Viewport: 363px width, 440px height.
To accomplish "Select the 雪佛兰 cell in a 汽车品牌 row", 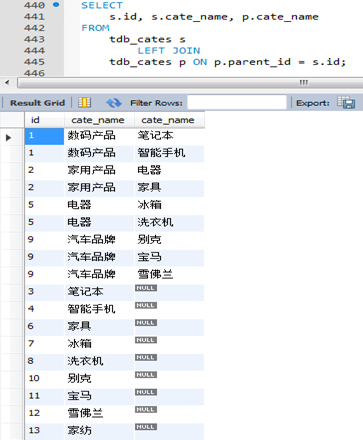I will click(169, 275).
